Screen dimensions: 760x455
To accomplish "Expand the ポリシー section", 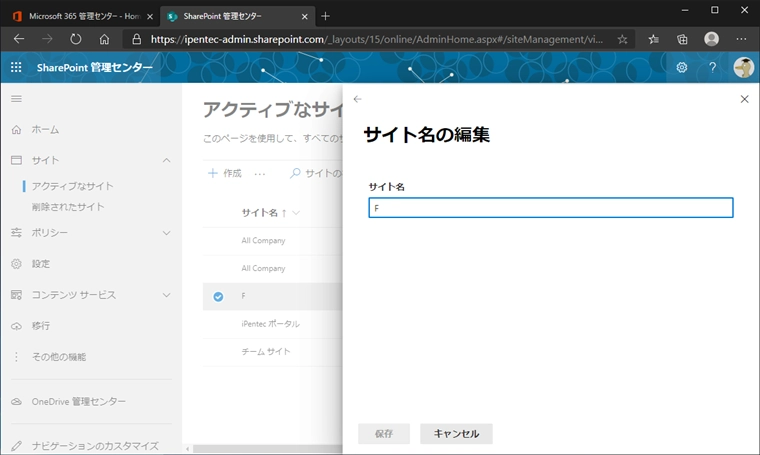I will (x=166, y=233).
